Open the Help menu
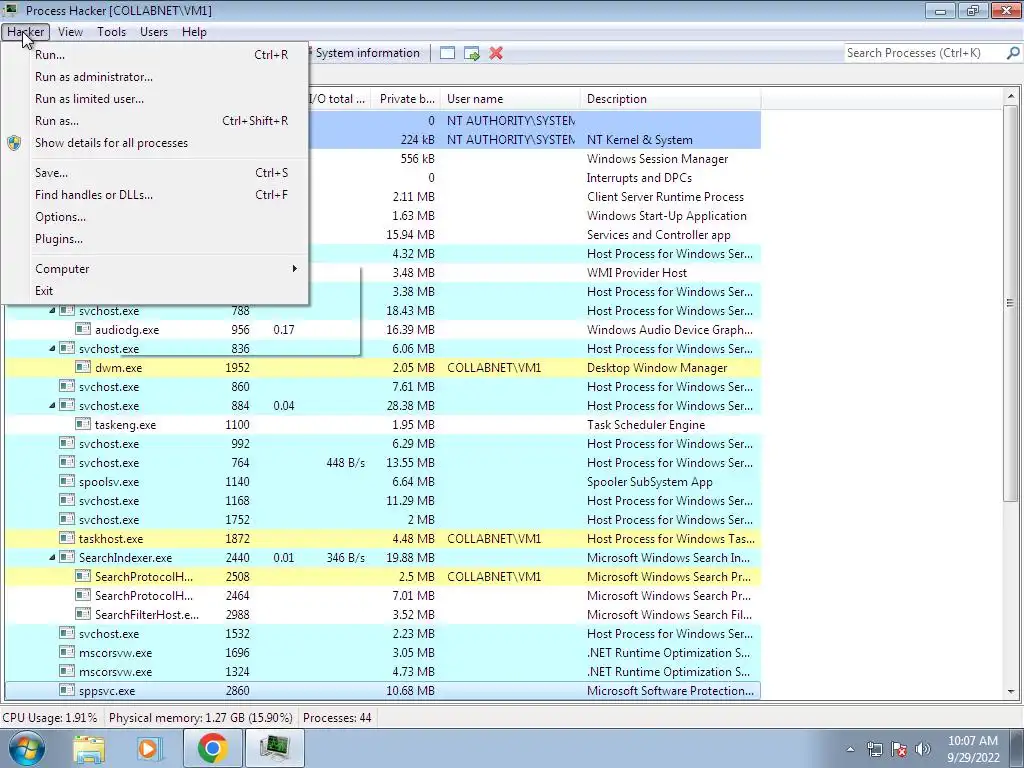This screenshot has width=1024, height=768. [194, 32]
